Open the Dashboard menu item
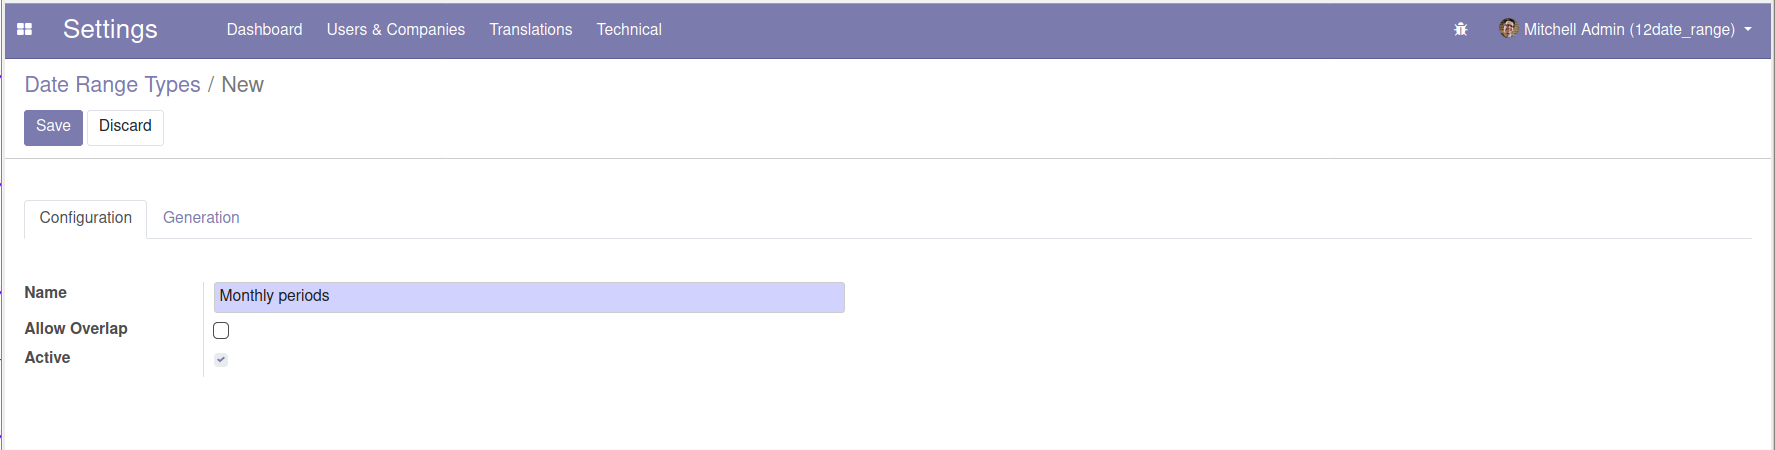This screenshot has width=1775, height=450. click(x=264, y=30)
